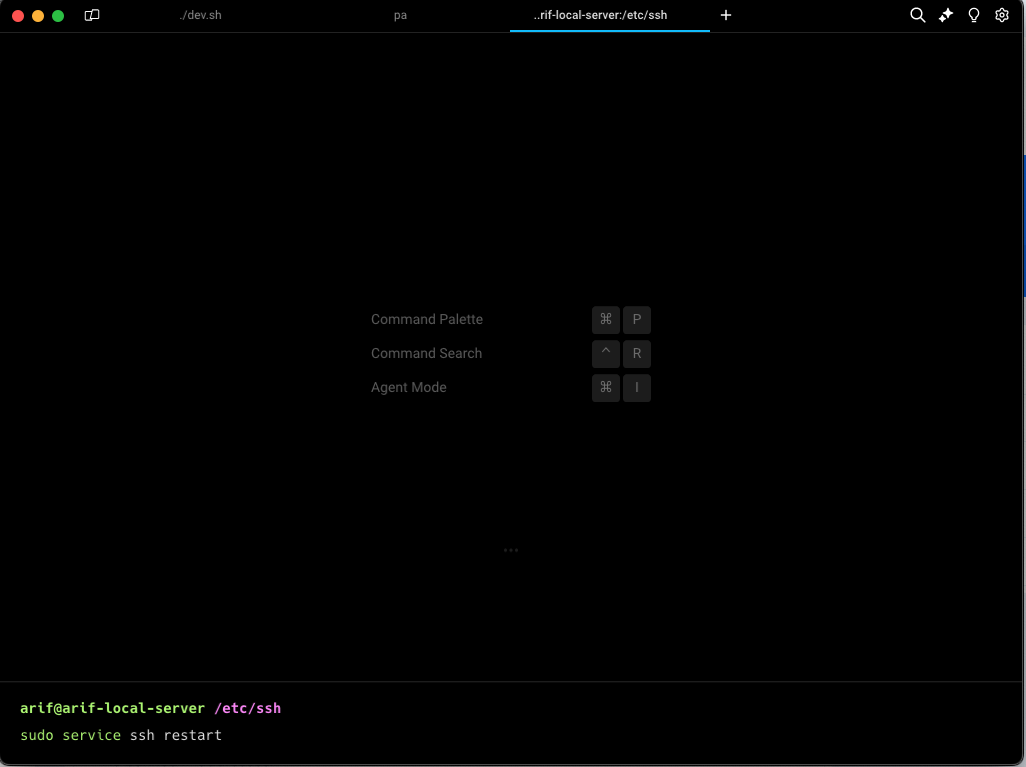Switch to the ./dev.sh tab
Screen dimensions: 1026x767
click(x=201, y=15)
